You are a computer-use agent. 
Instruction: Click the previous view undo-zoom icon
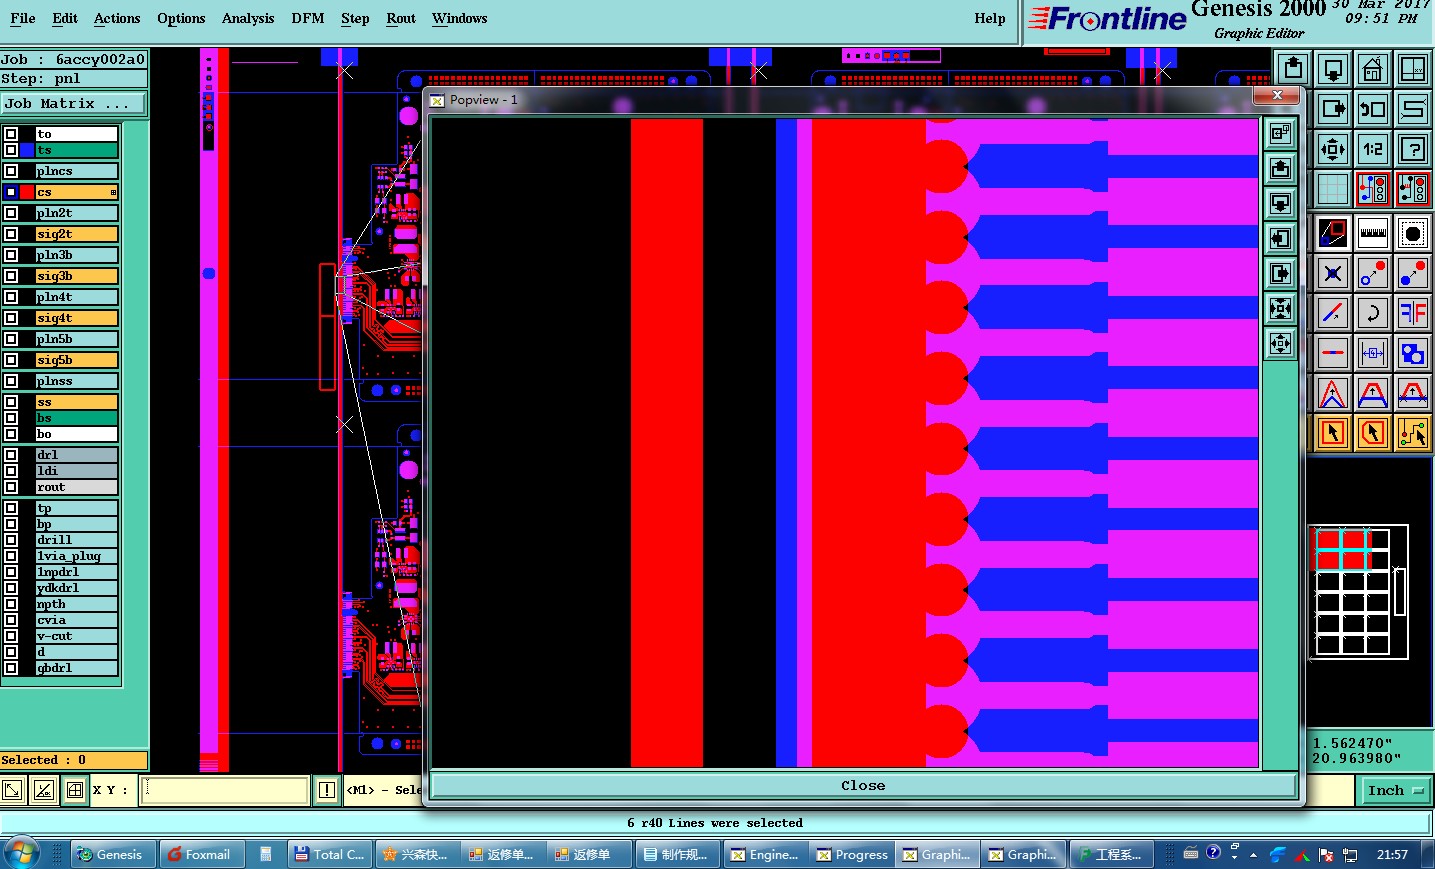[x=1373, y=109]
